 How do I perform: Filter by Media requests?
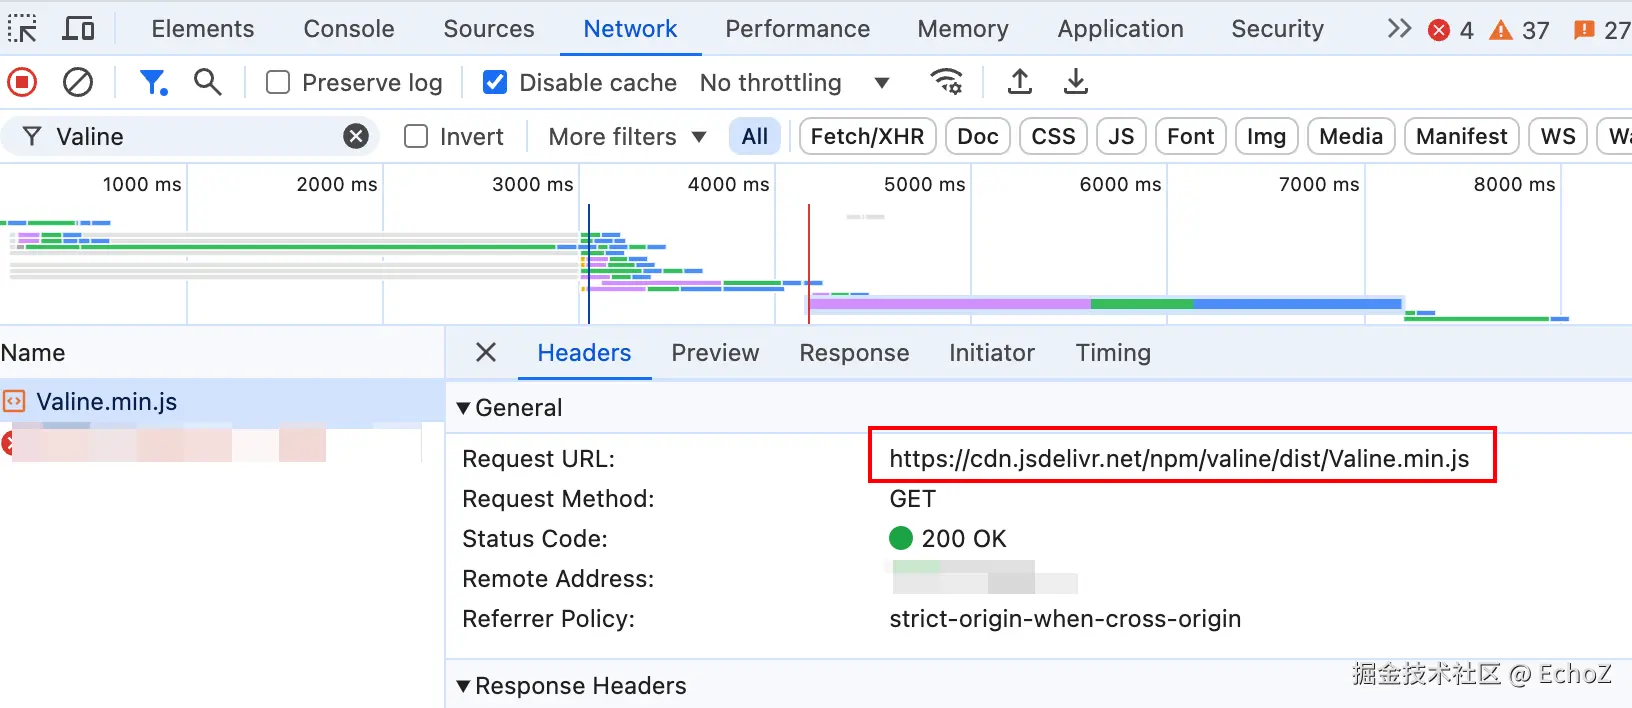click(1351, 136)
